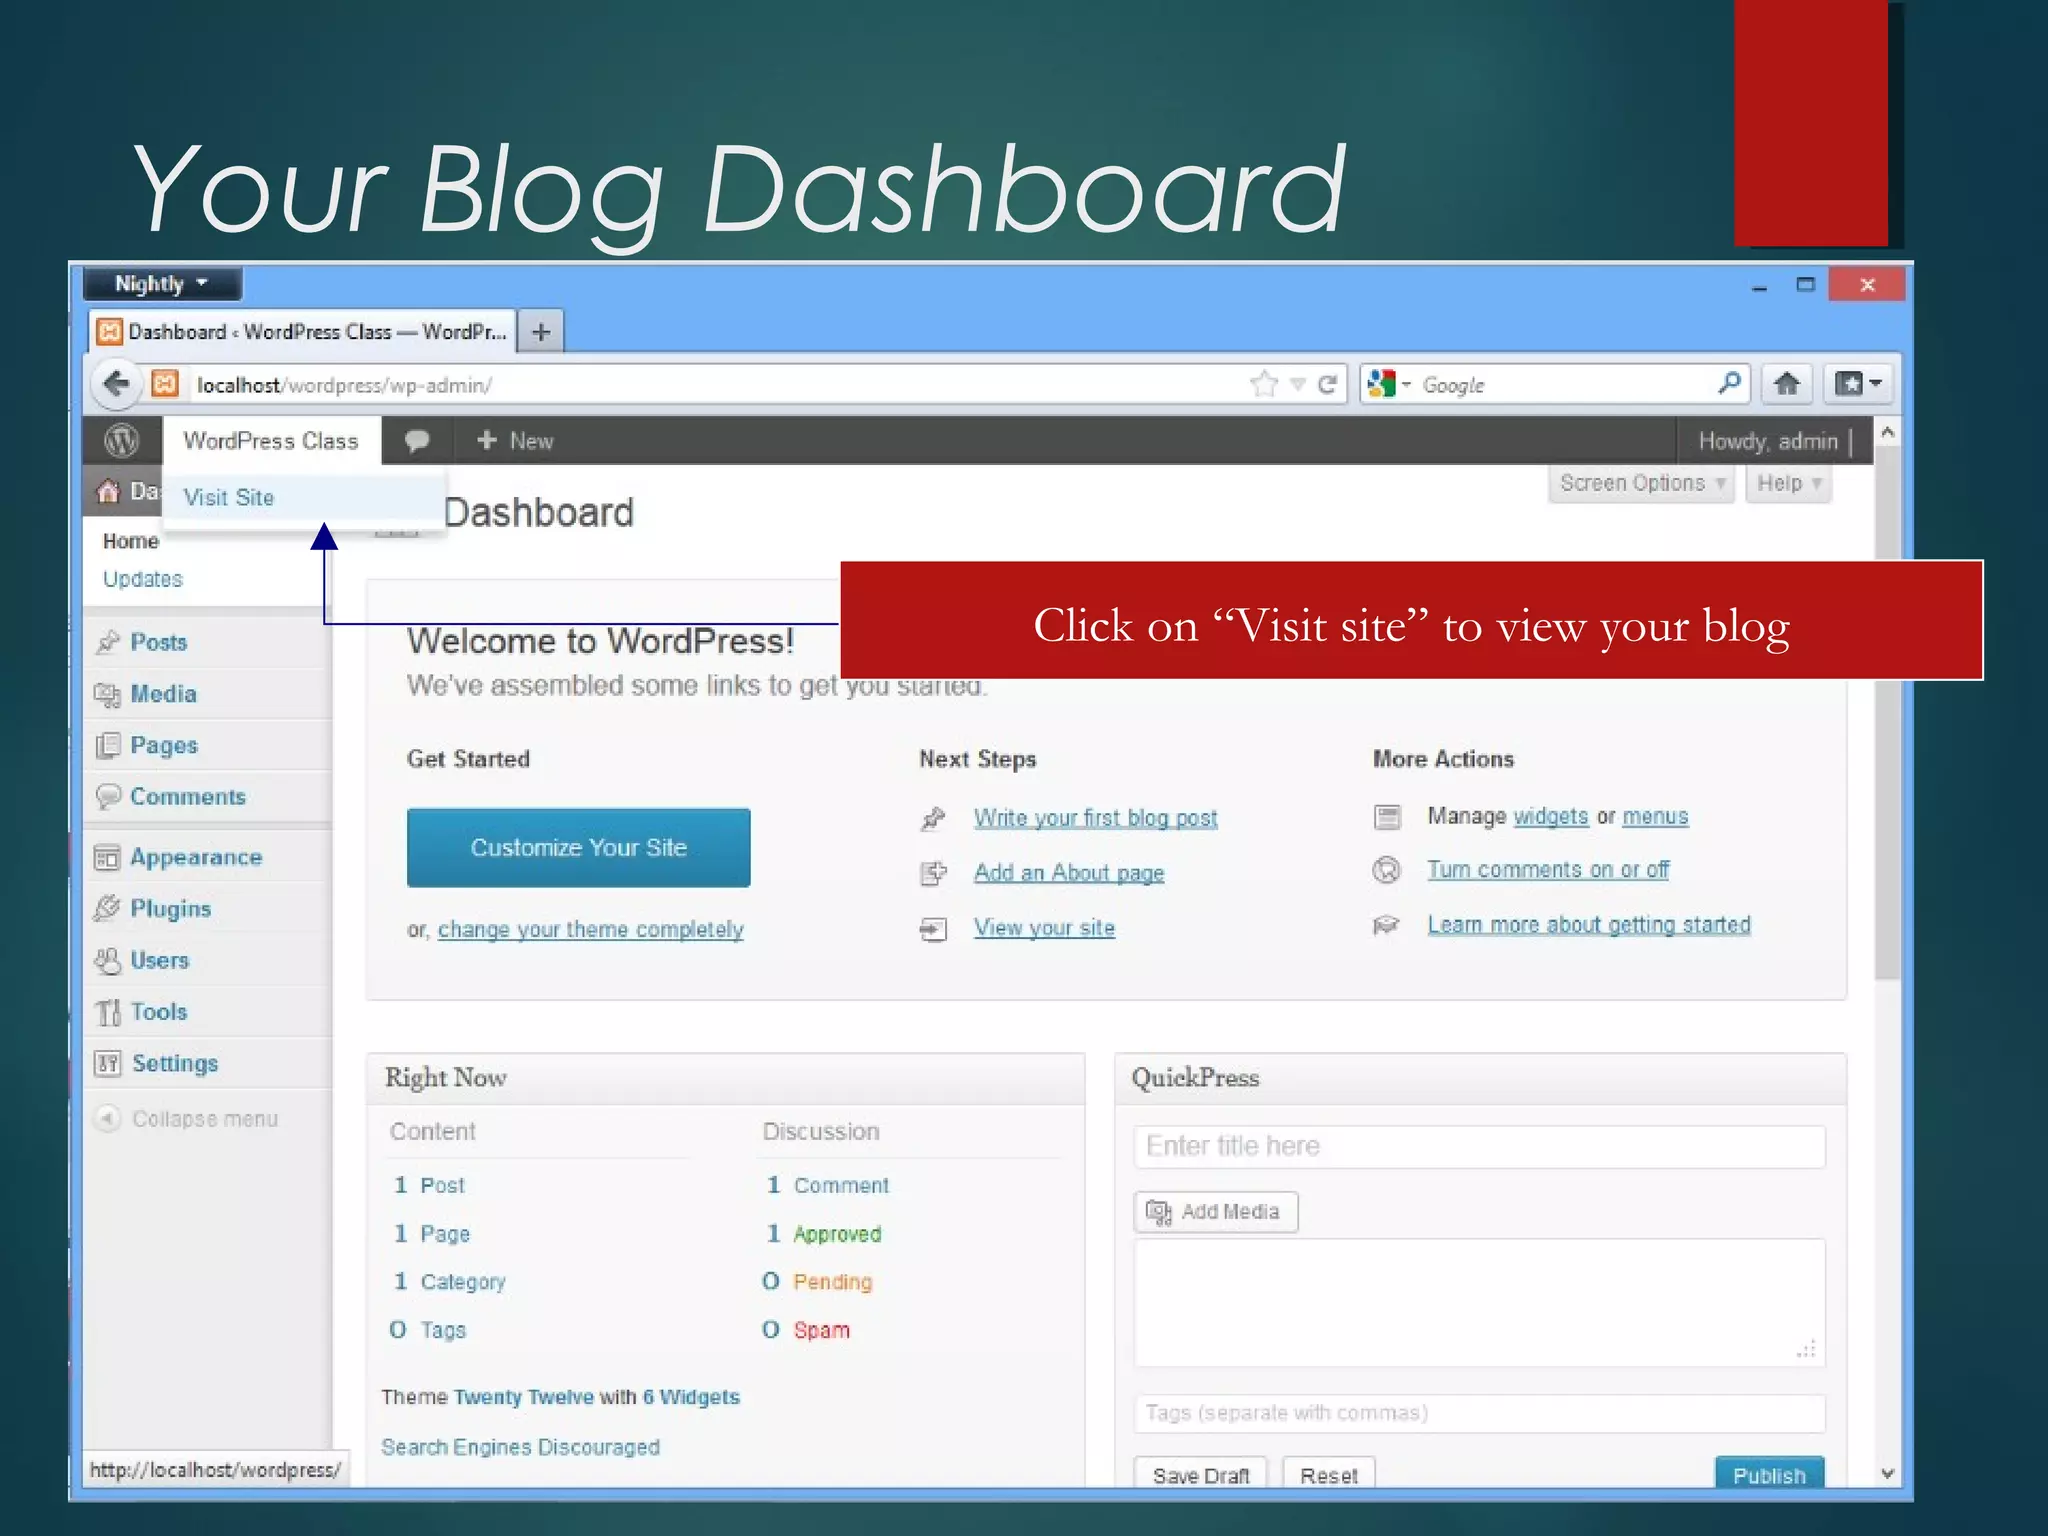This screenshot has width=2048, height=1536.
Task: Click the Google search magnifier icon
Action: pos(1729,383)
